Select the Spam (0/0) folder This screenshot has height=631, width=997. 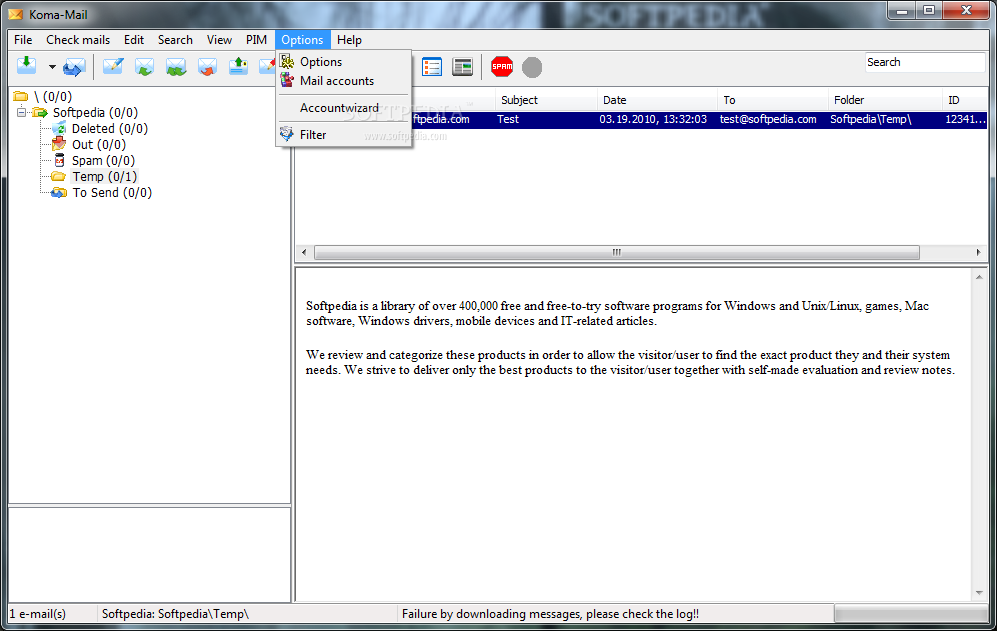(103, 160)
